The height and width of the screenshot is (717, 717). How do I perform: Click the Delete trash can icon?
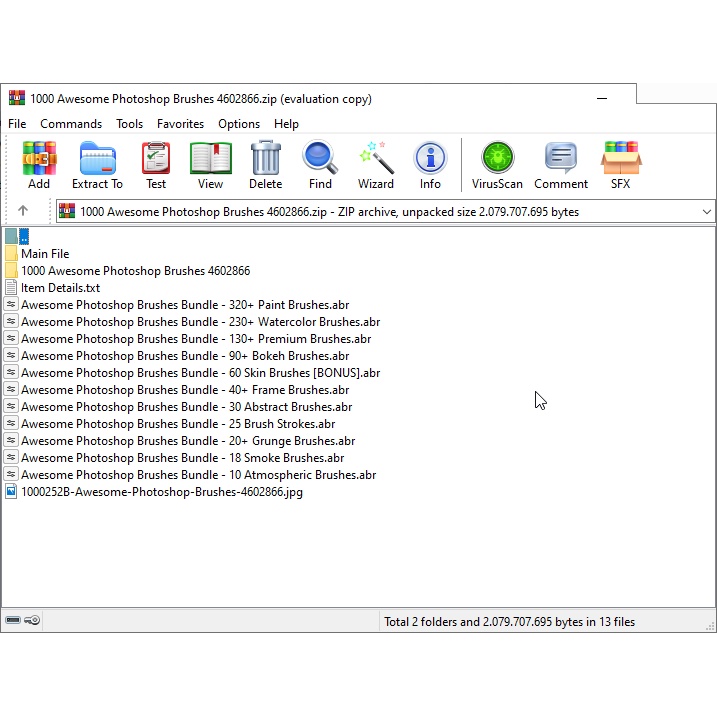point(266,158)
